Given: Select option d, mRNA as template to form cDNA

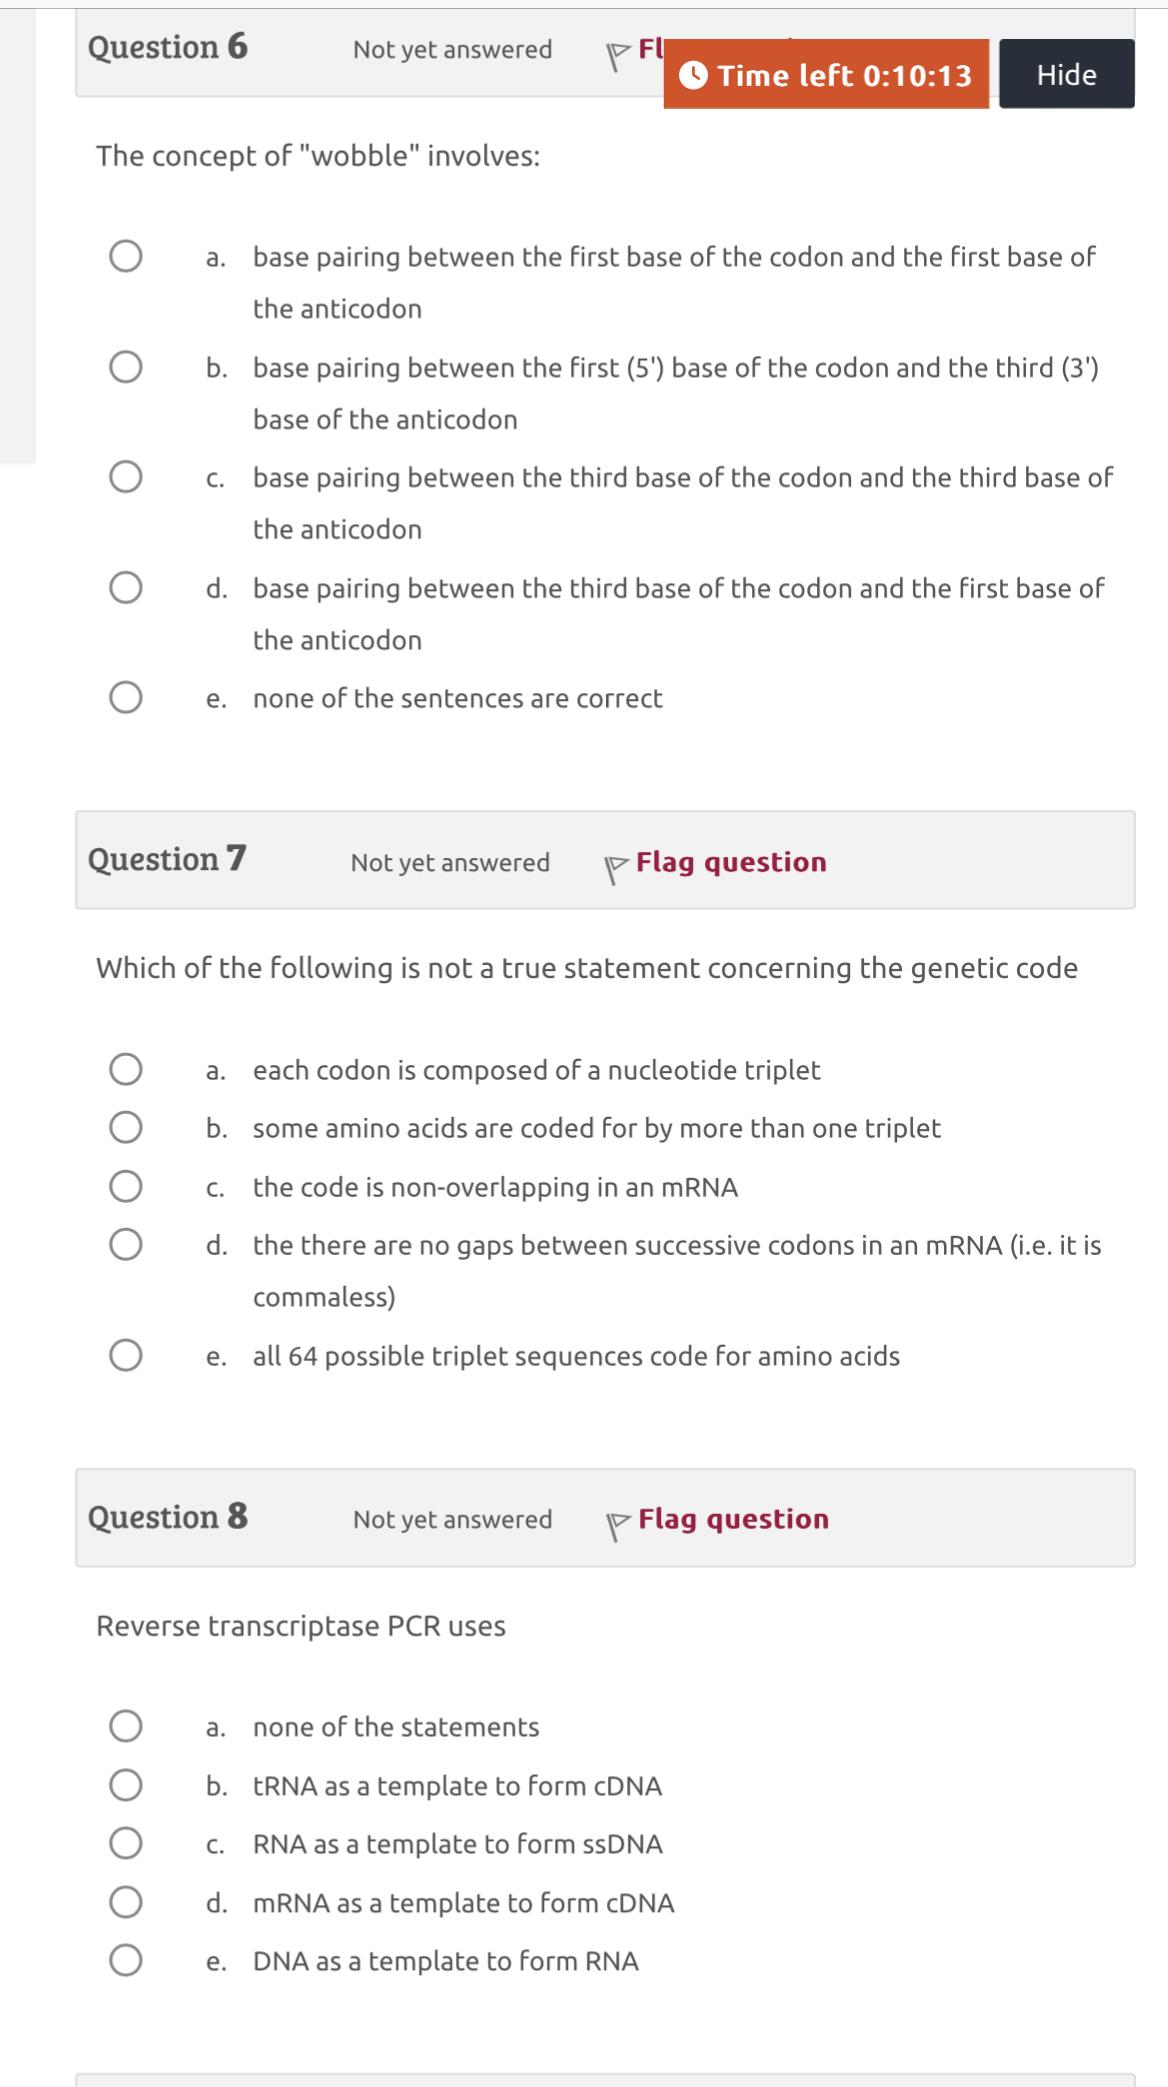Looking at the screenshot, I should (124, 1904).
